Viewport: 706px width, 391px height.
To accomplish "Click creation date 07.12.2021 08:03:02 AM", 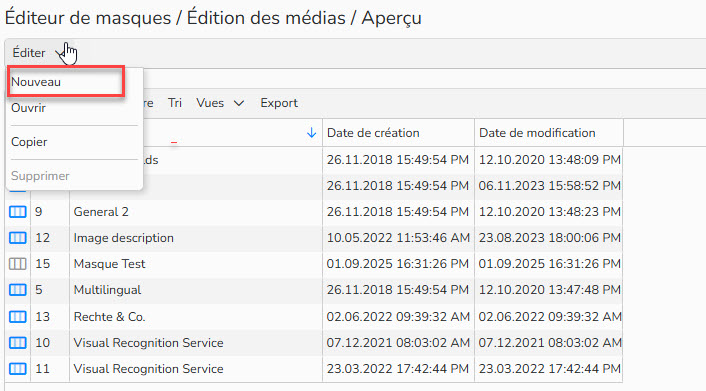I will (x=398, y=343).
